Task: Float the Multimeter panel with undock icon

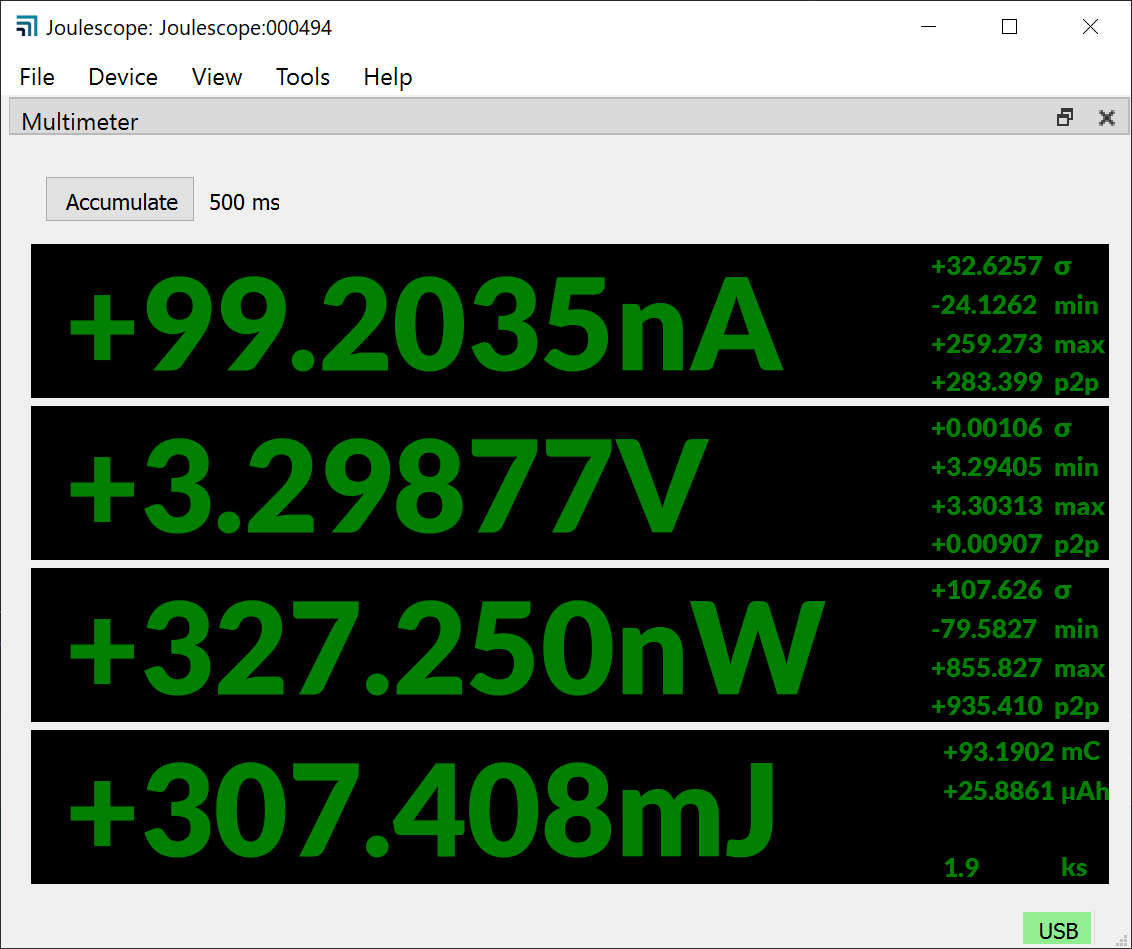Action: 1065,118
